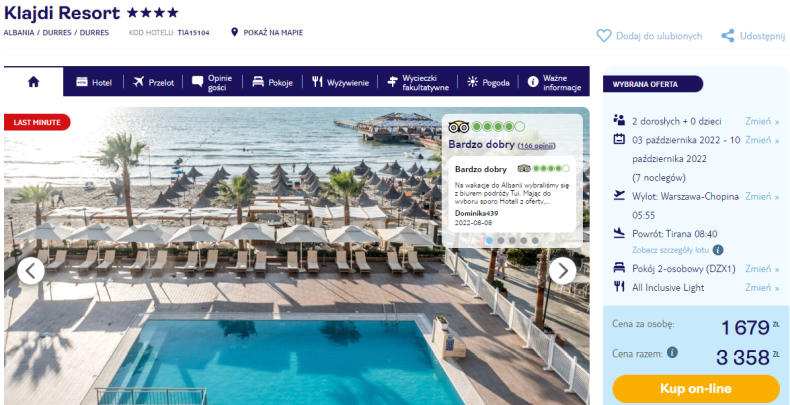Select the second review carousel dot
Screen dimensions: 790x405
tap(501, 241)
